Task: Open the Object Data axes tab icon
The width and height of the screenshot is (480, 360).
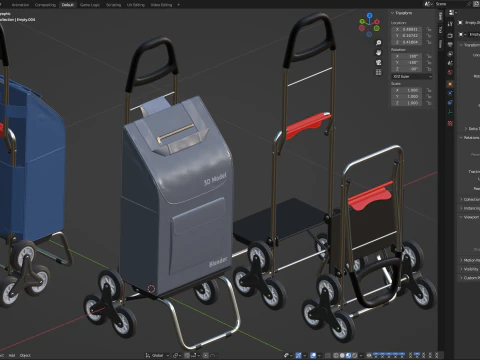Action: pyautogui.click(x=450, y=112)
